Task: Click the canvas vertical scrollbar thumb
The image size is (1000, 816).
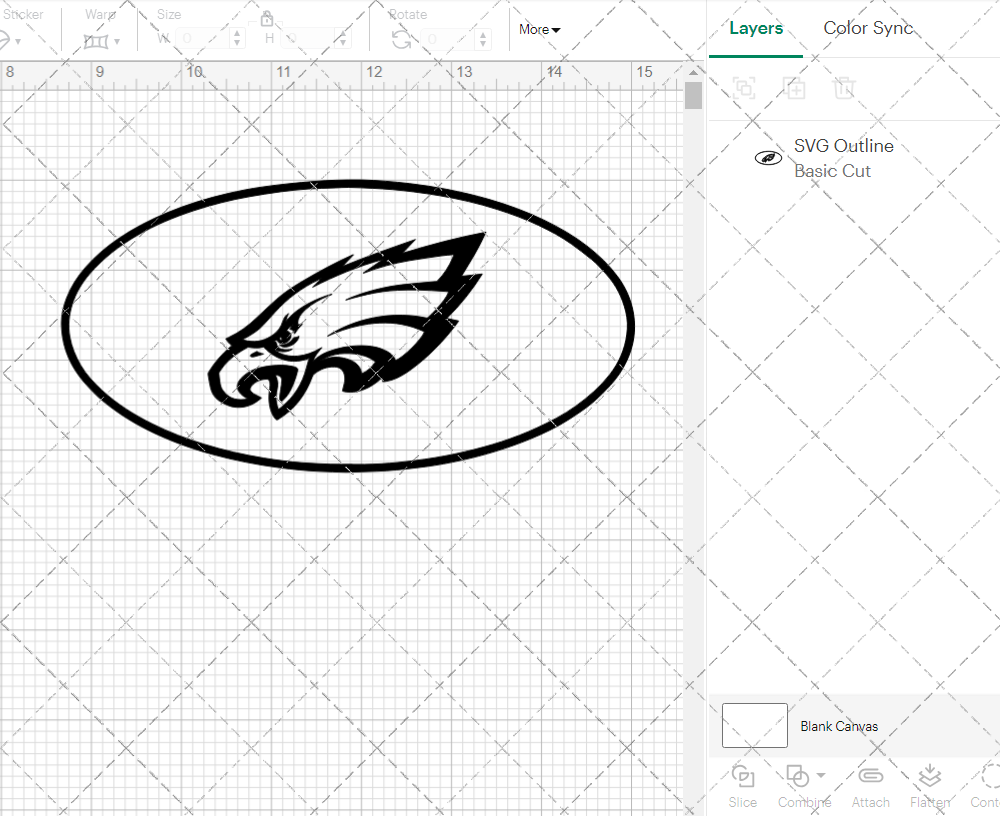Action: (693, 95)
